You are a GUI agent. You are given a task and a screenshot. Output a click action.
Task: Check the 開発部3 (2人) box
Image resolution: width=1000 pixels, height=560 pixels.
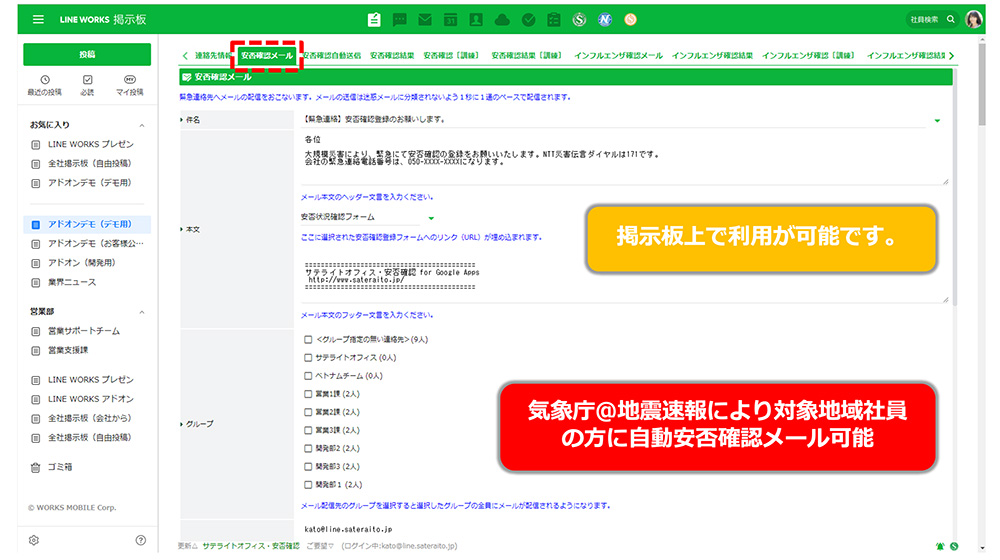tap(308, 467)
